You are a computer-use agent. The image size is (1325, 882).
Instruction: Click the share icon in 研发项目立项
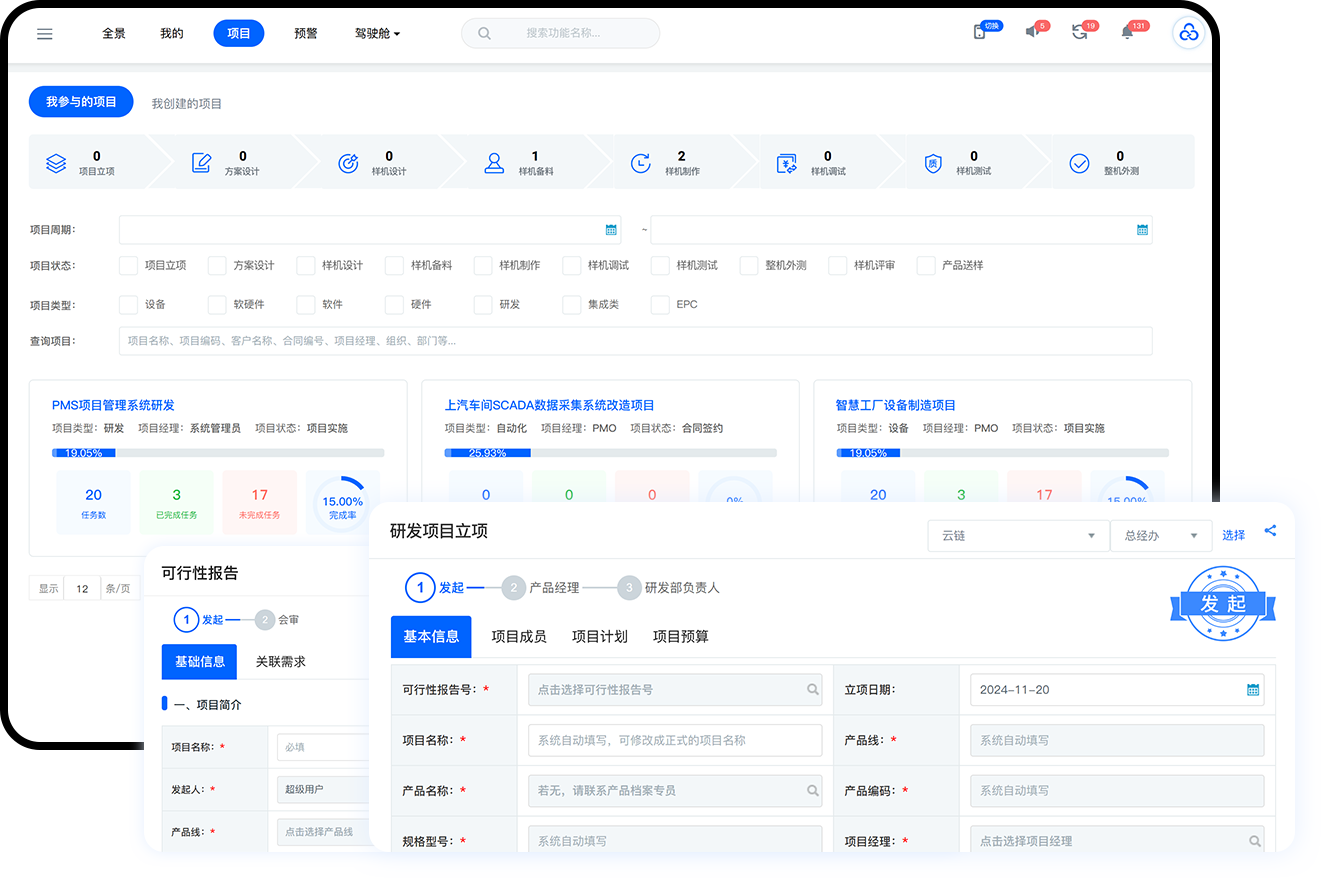(1270, 531)
